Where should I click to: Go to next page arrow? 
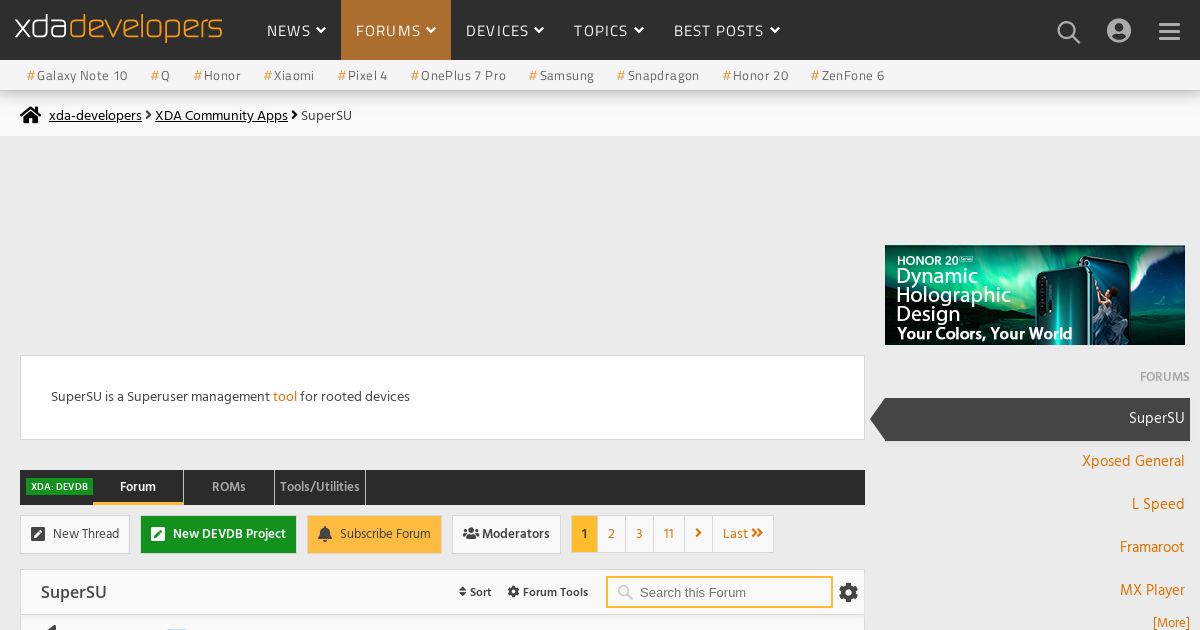tap(698, 534)
